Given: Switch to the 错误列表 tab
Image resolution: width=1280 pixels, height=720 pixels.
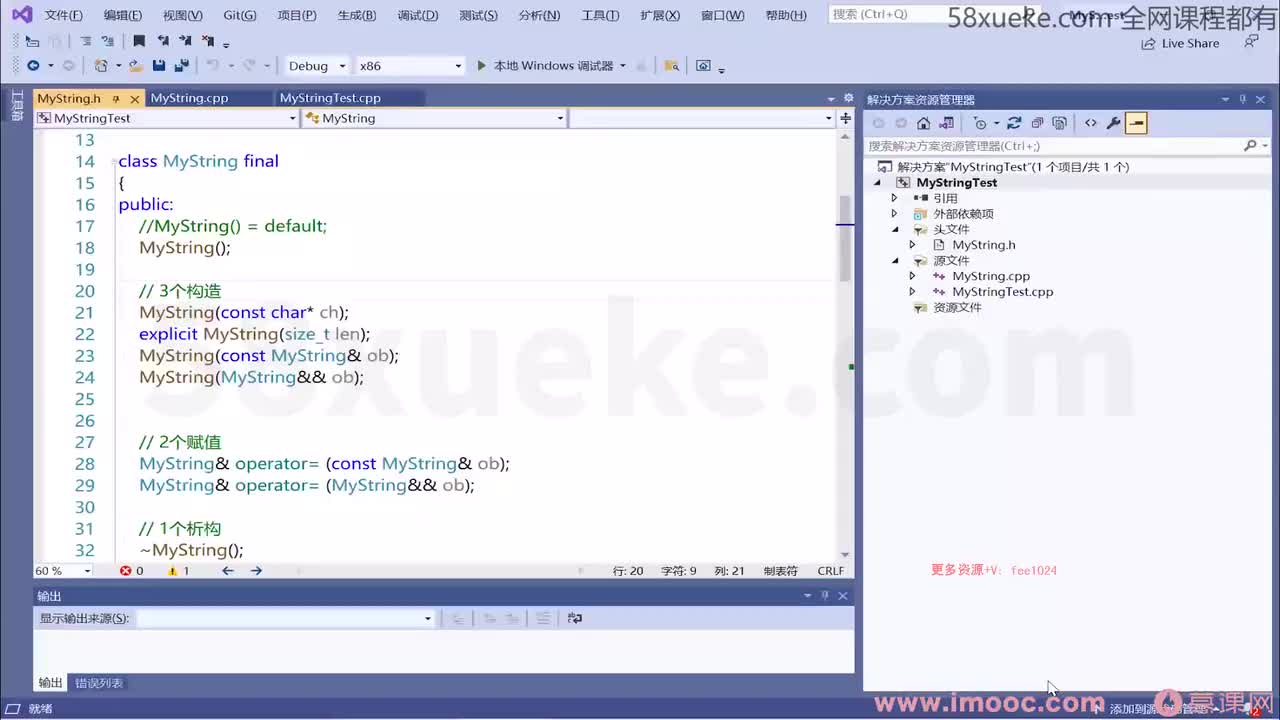Looking at the screenshot, I should click(x=99, y=683).
